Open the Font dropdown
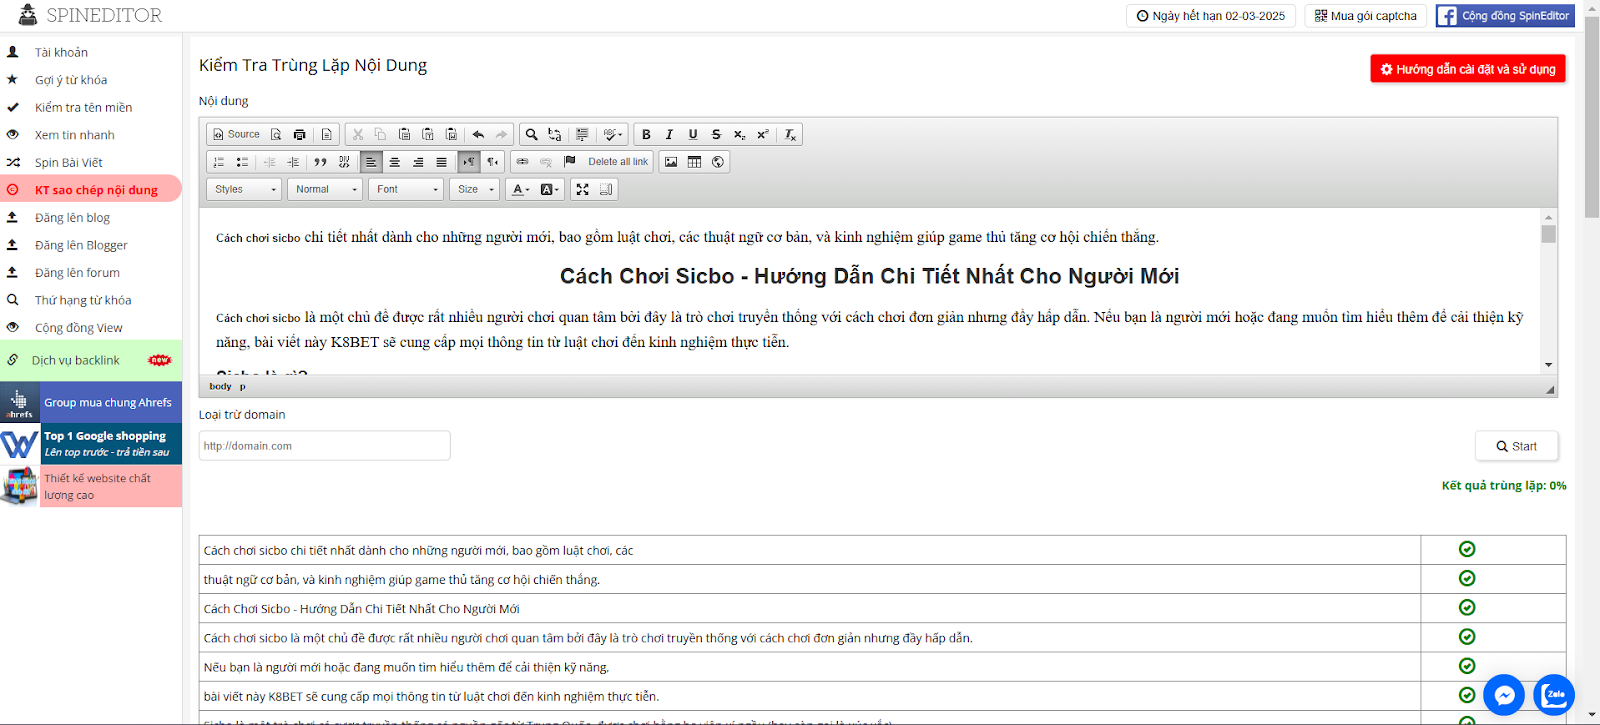1600x725 pixels. pyautogui.click(x=406, y=189)
